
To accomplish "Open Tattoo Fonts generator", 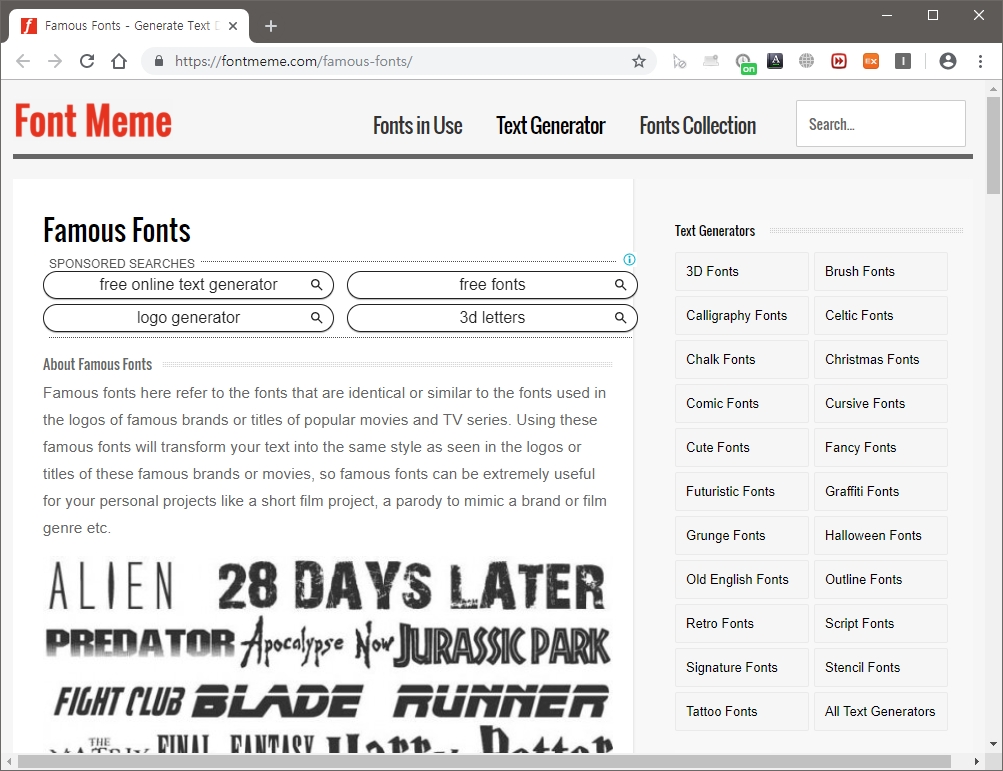I will (741, 711).
